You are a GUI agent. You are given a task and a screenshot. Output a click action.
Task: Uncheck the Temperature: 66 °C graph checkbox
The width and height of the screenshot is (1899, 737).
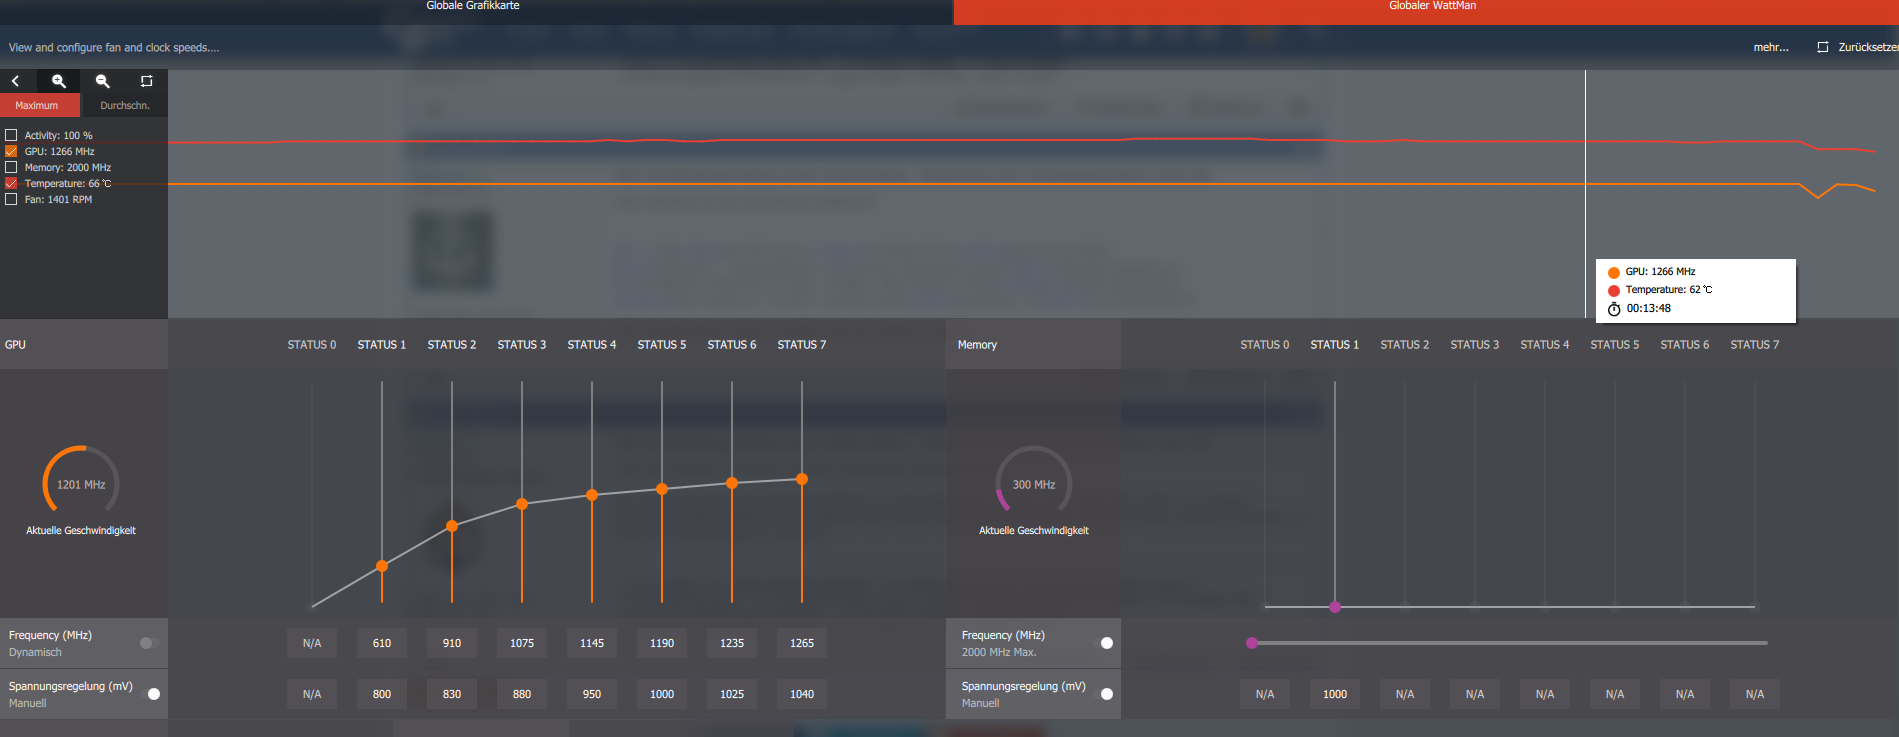11,183
